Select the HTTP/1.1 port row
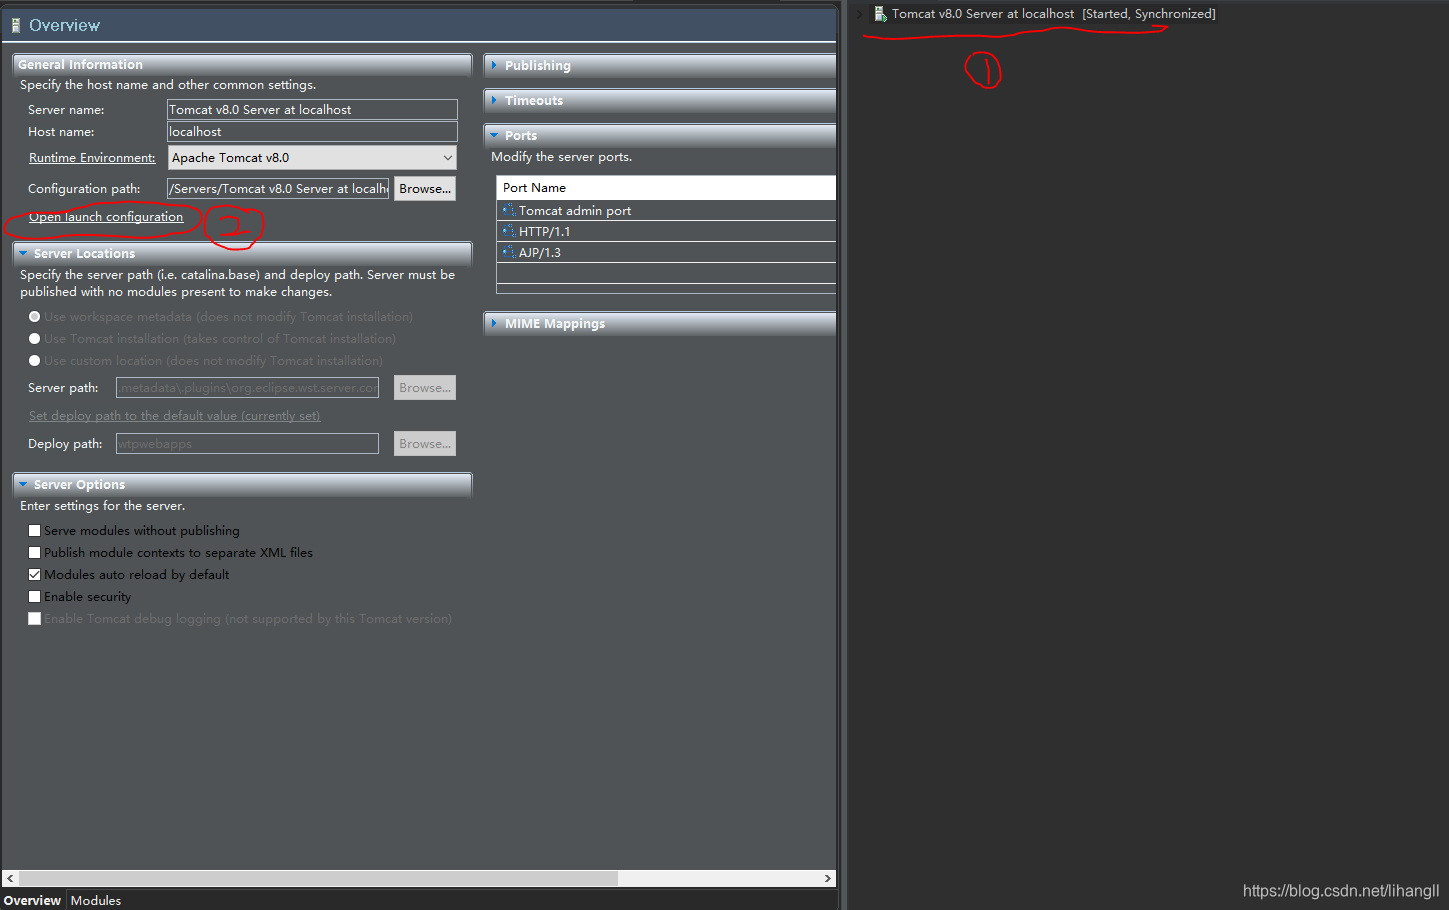Screen dimensions: 1449x910 coord(666,231)
